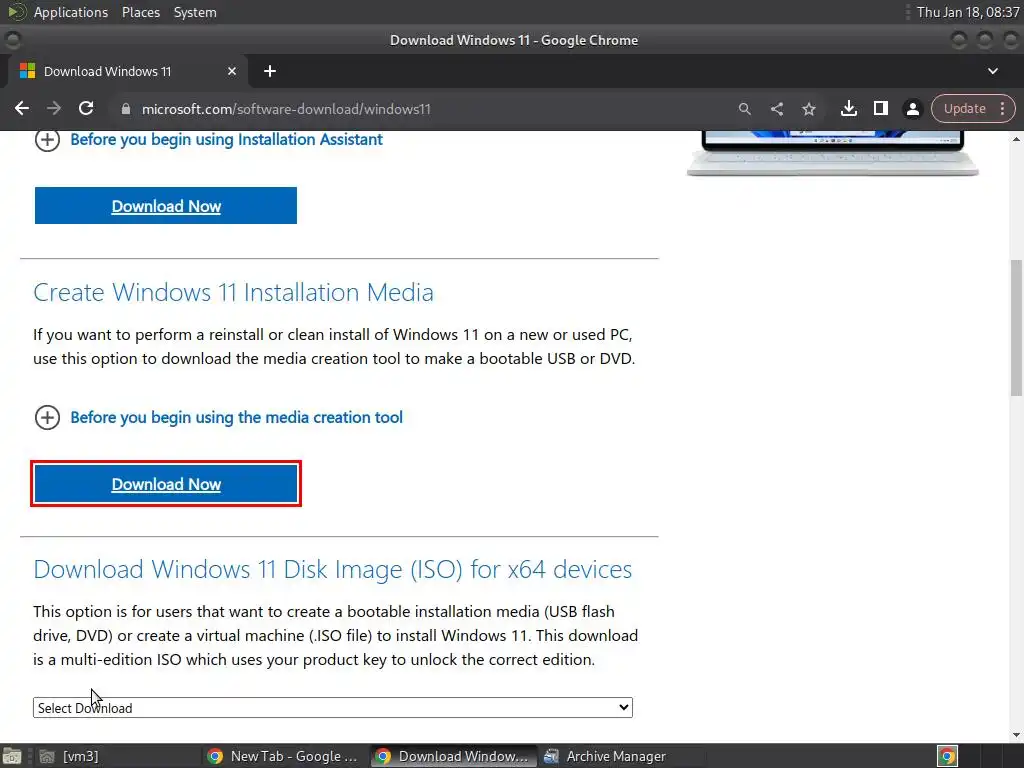Click Download Now for Create Installation Media
1024x768 pixels.
tap(166, 484)
